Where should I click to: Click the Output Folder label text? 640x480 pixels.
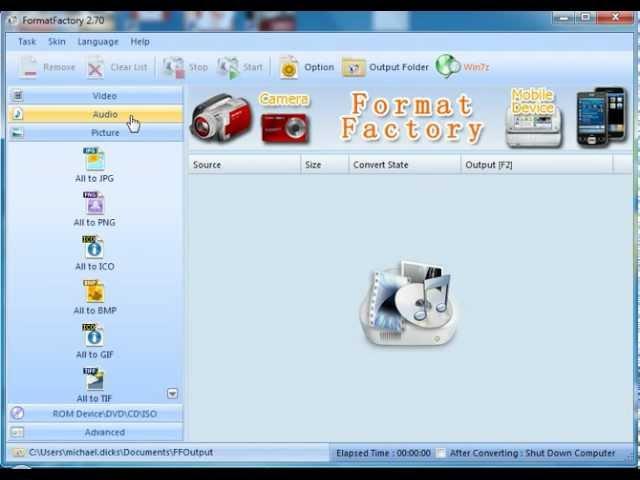399,67
